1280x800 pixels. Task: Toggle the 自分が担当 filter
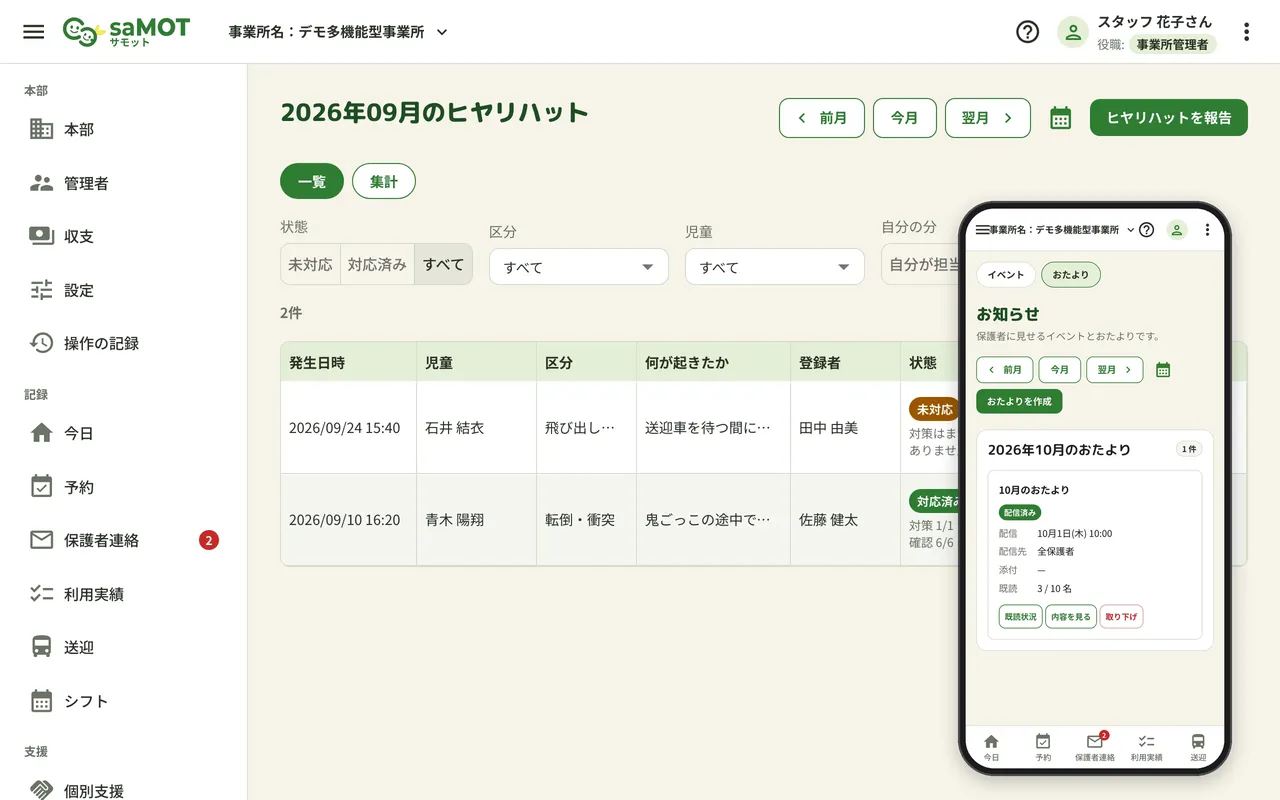pyautogui.click(x=920, y=265)
